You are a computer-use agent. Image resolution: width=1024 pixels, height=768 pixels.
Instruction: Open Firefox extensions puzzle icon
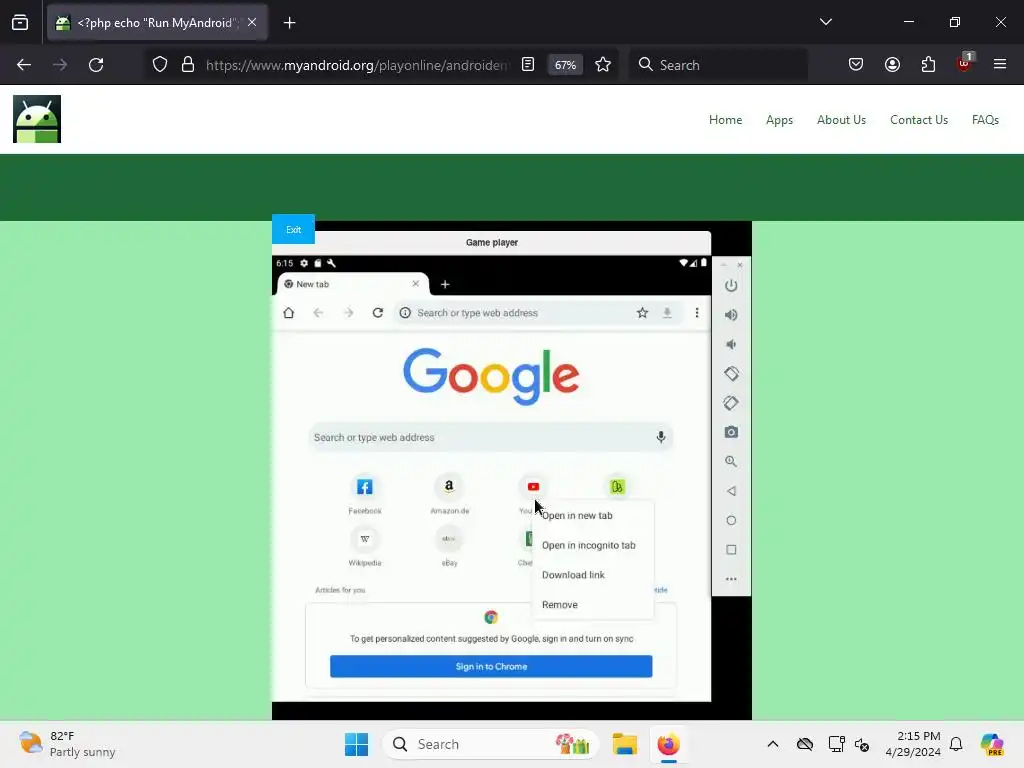(928, 65)
